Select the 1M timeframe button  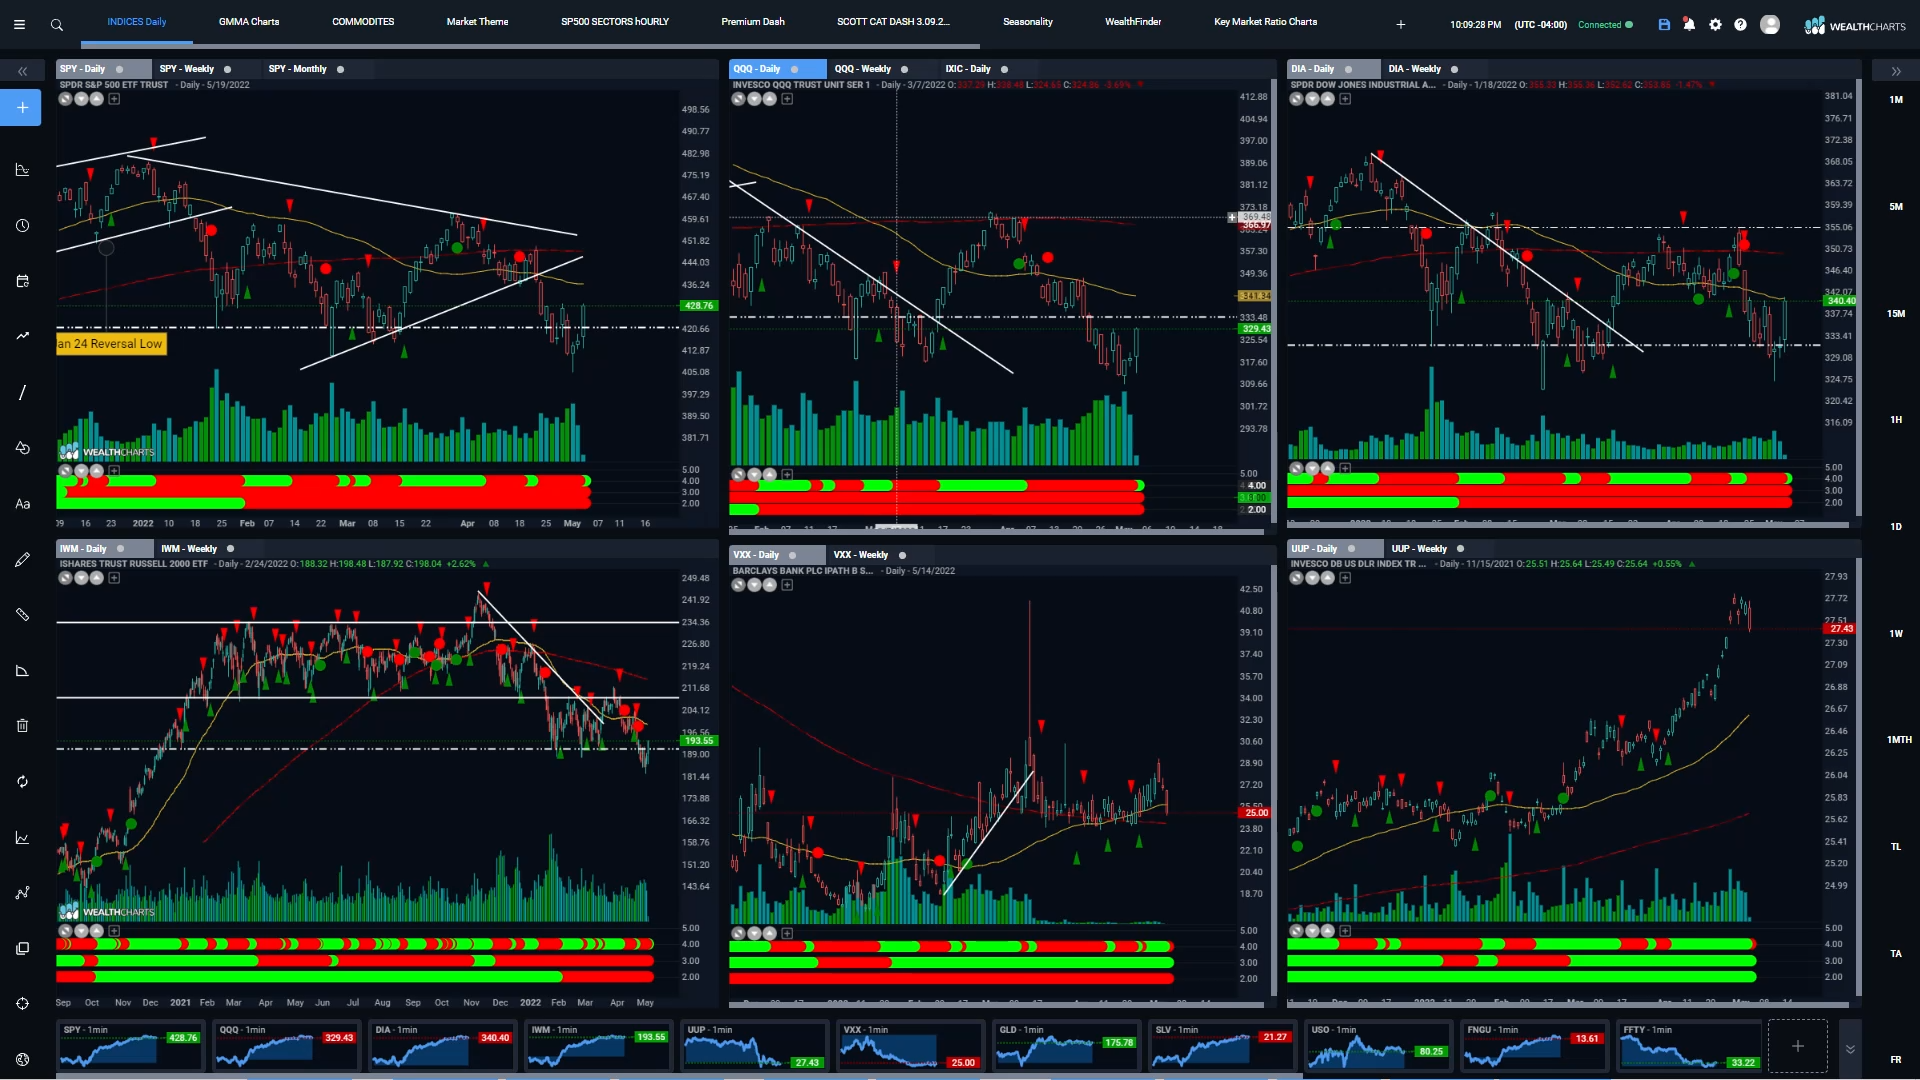tap(1896, 100)
